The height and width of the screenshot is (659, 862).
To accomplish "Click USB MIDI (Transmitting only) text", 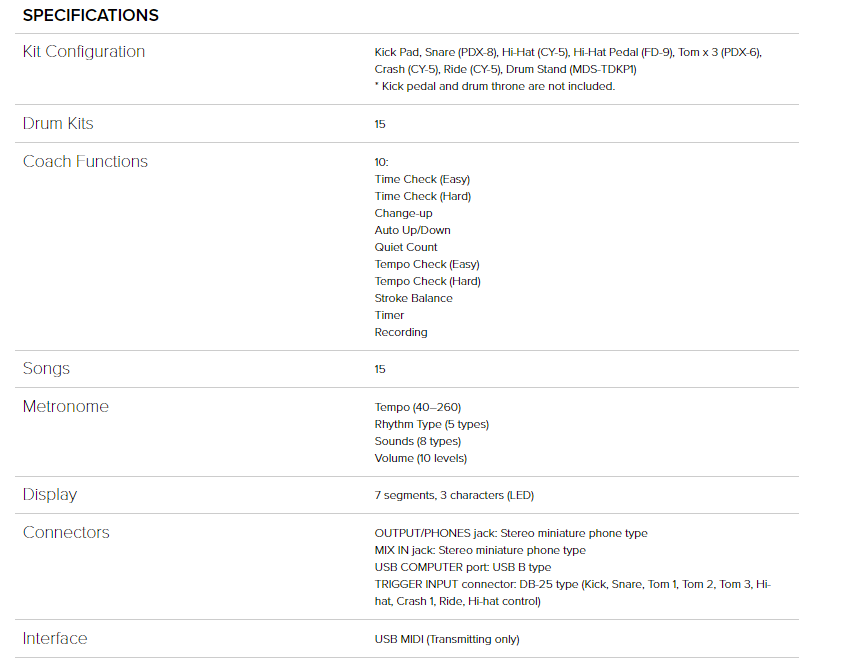I will (x=447, y=639).
